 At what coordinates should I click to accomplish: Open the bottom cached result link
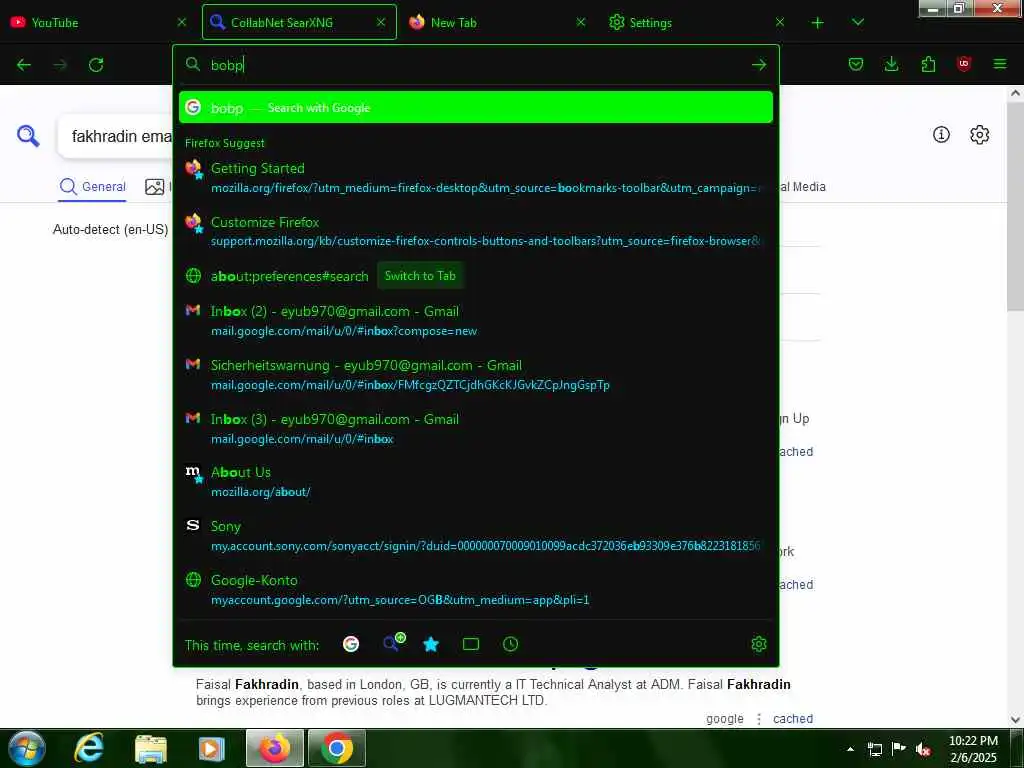point(793,718)
